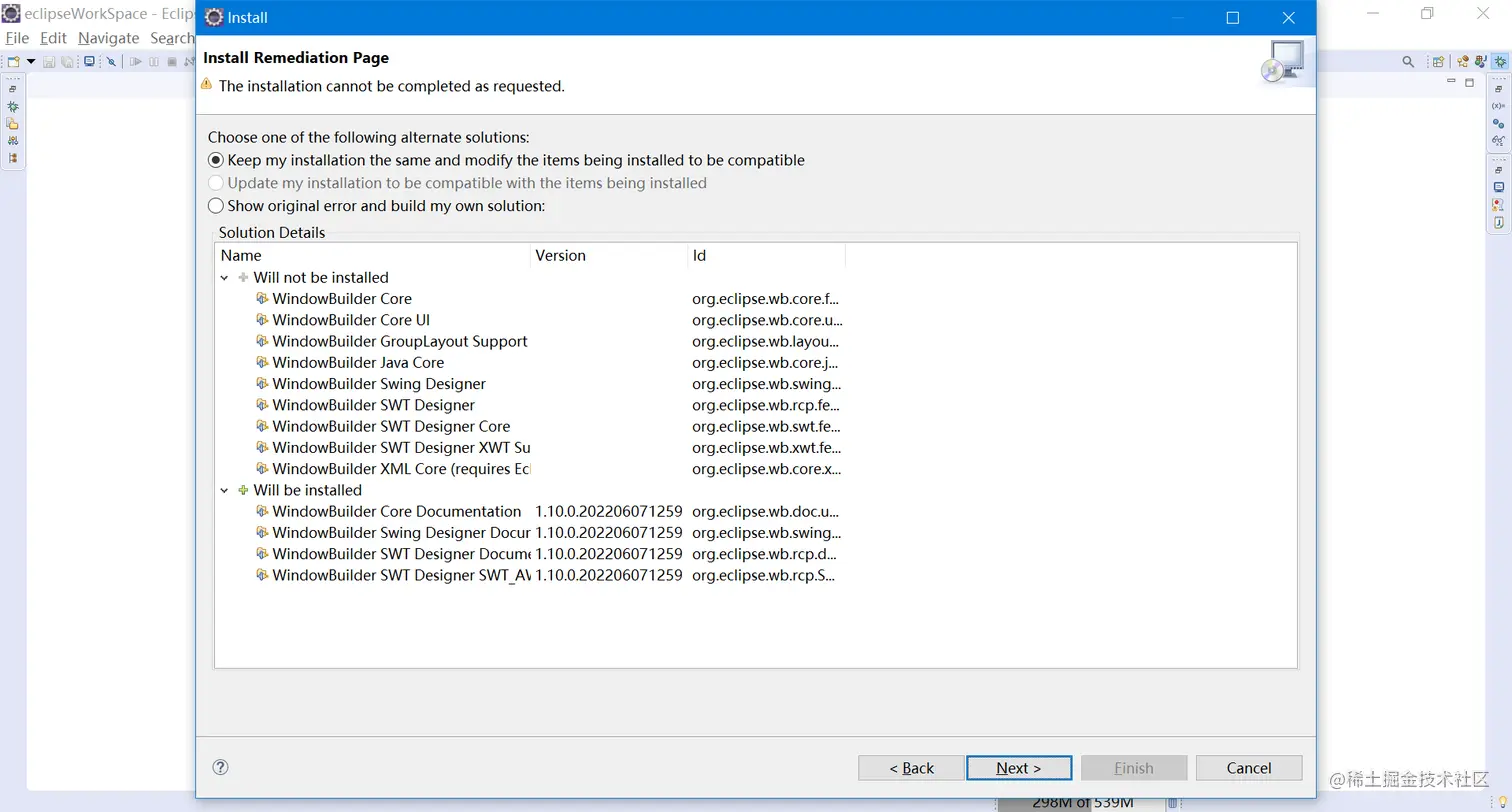
Task: Run garbage collector trash icon
Action: [1172, 802]
